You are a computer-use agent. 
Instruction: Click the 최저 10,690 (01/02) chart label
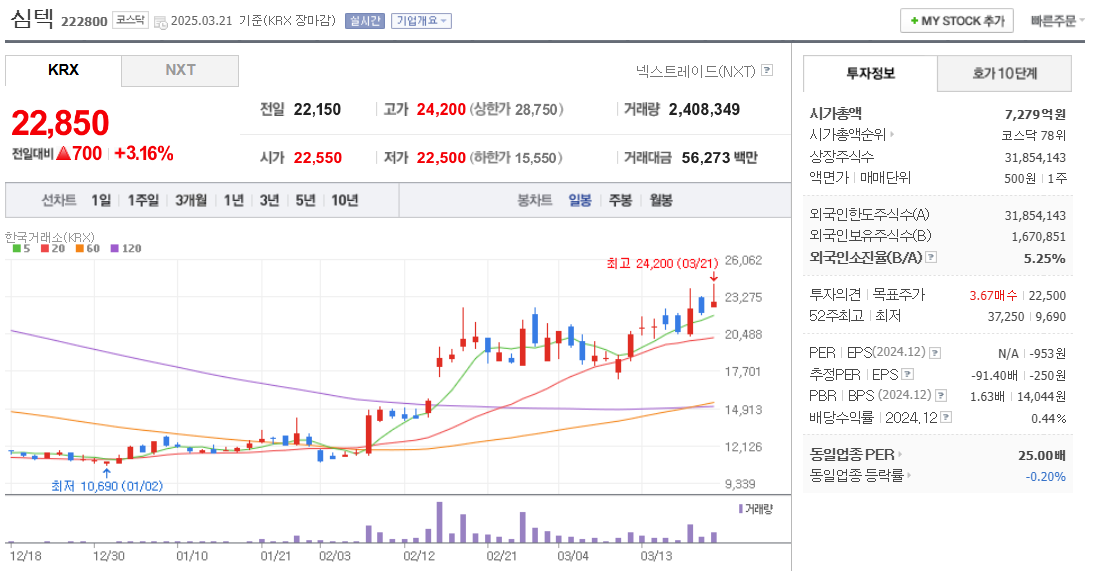click(107, 486)
